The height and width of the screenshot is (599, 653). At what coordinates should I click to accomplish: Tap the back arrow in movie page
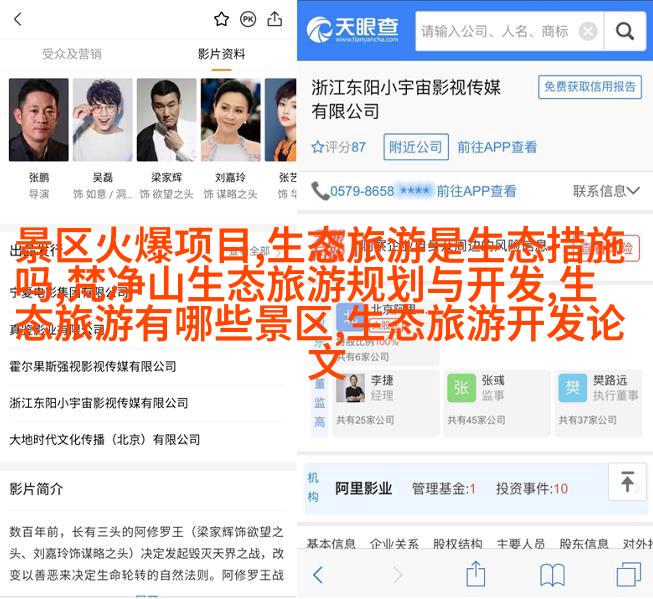point(18,19)
